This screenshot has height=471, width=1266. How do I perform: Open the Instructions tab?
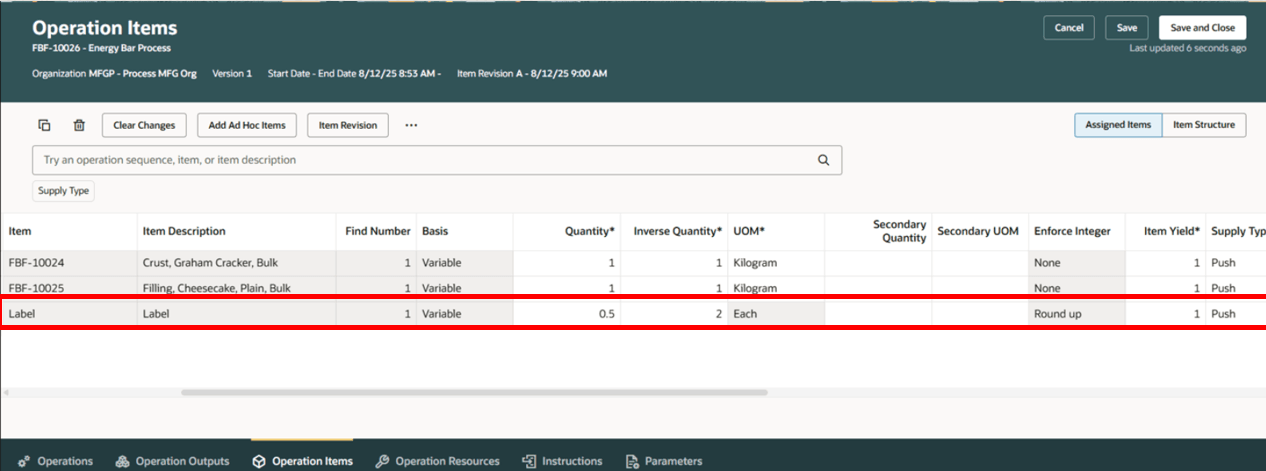click(562, 461)
